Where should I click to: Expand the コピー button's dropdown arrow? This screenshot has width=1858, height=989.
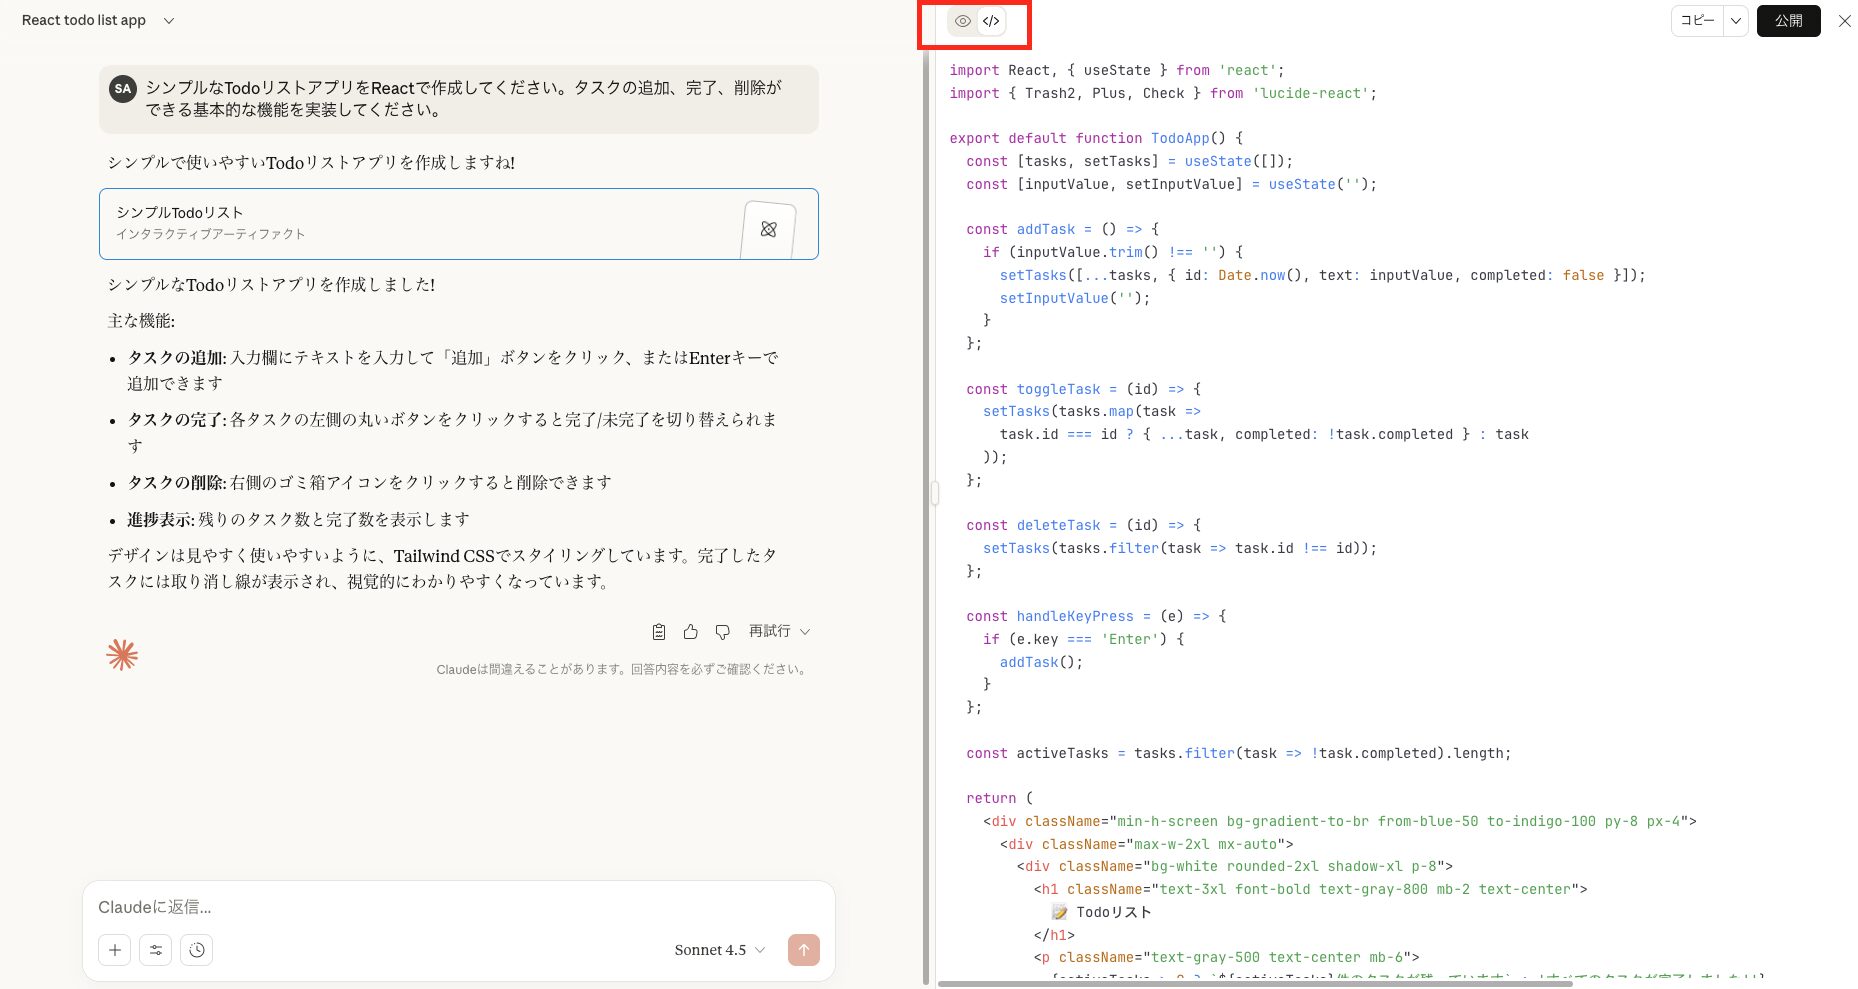[x=1736, y=20]
